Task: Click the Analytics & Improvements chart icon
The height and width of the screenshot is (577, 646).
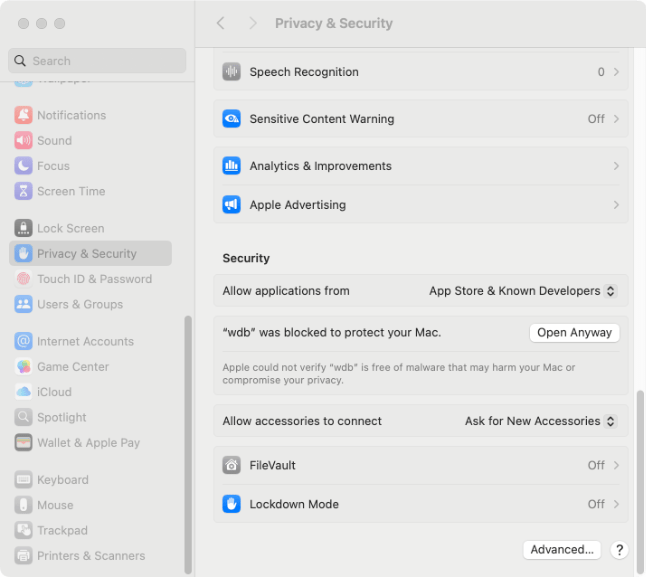Action: [x=232, y=166]
